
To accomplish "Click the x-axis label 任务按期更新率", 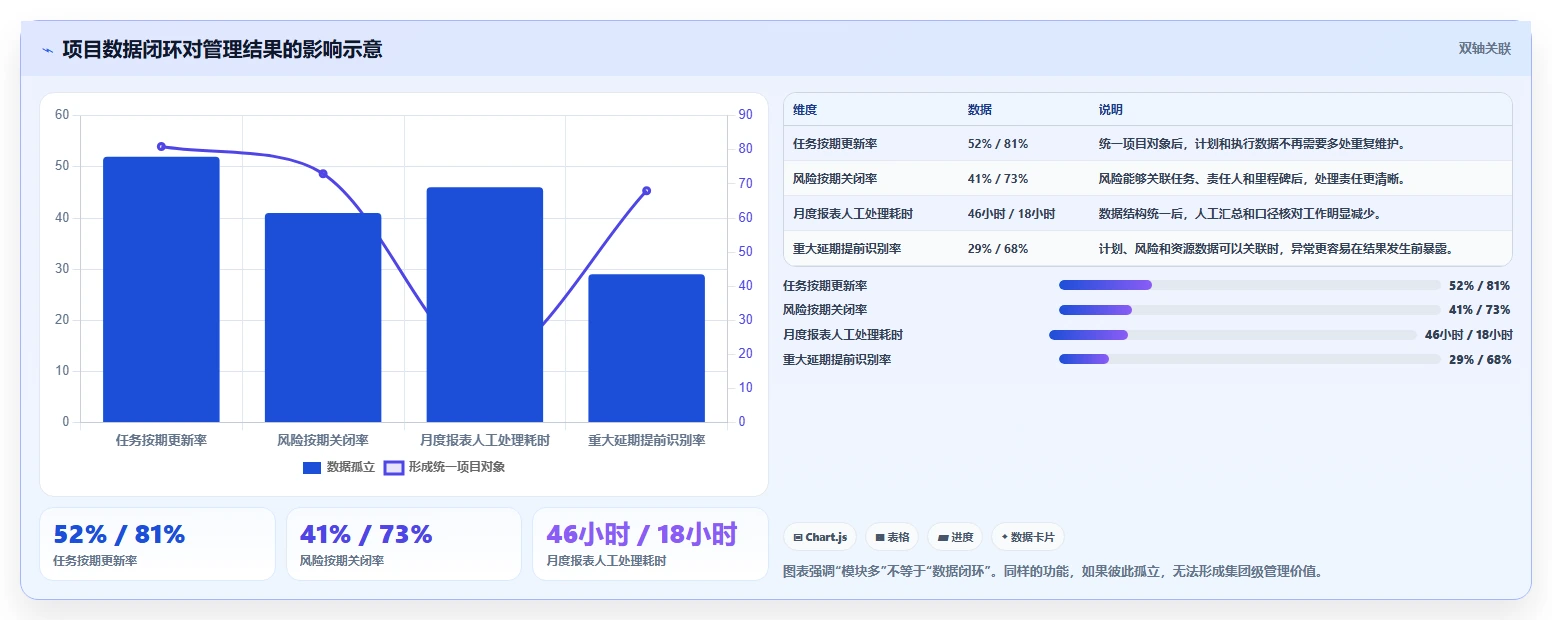I will coord(161,440).
